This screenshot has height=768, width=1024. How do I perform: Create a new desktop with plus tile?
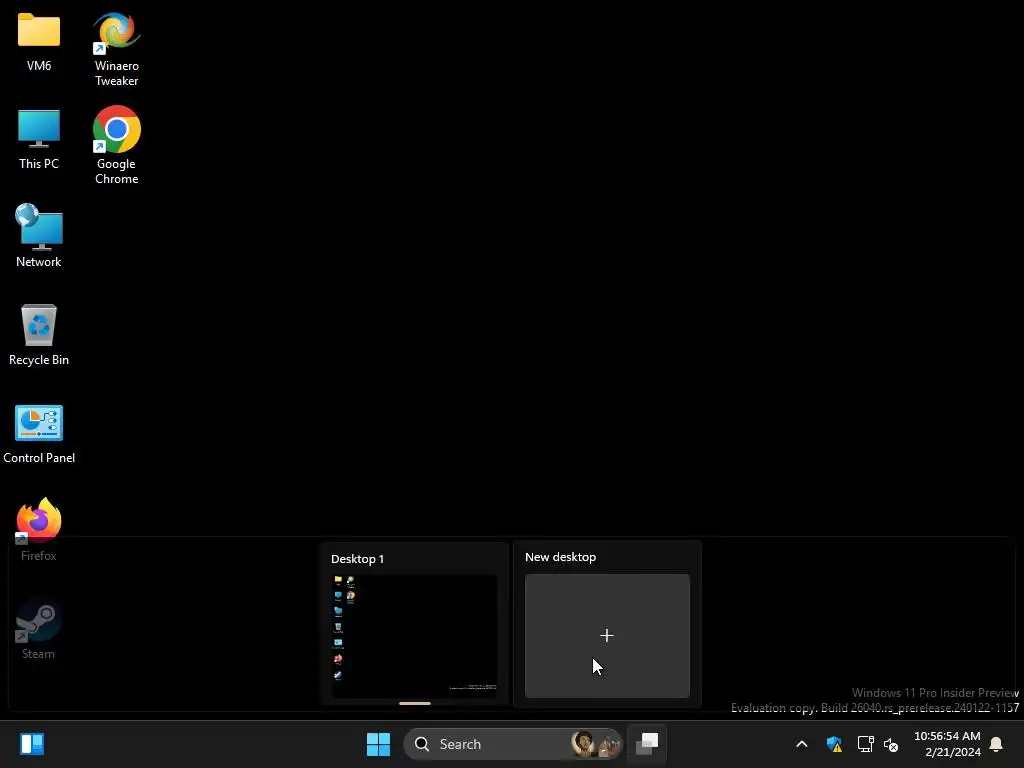coord(607,635)
